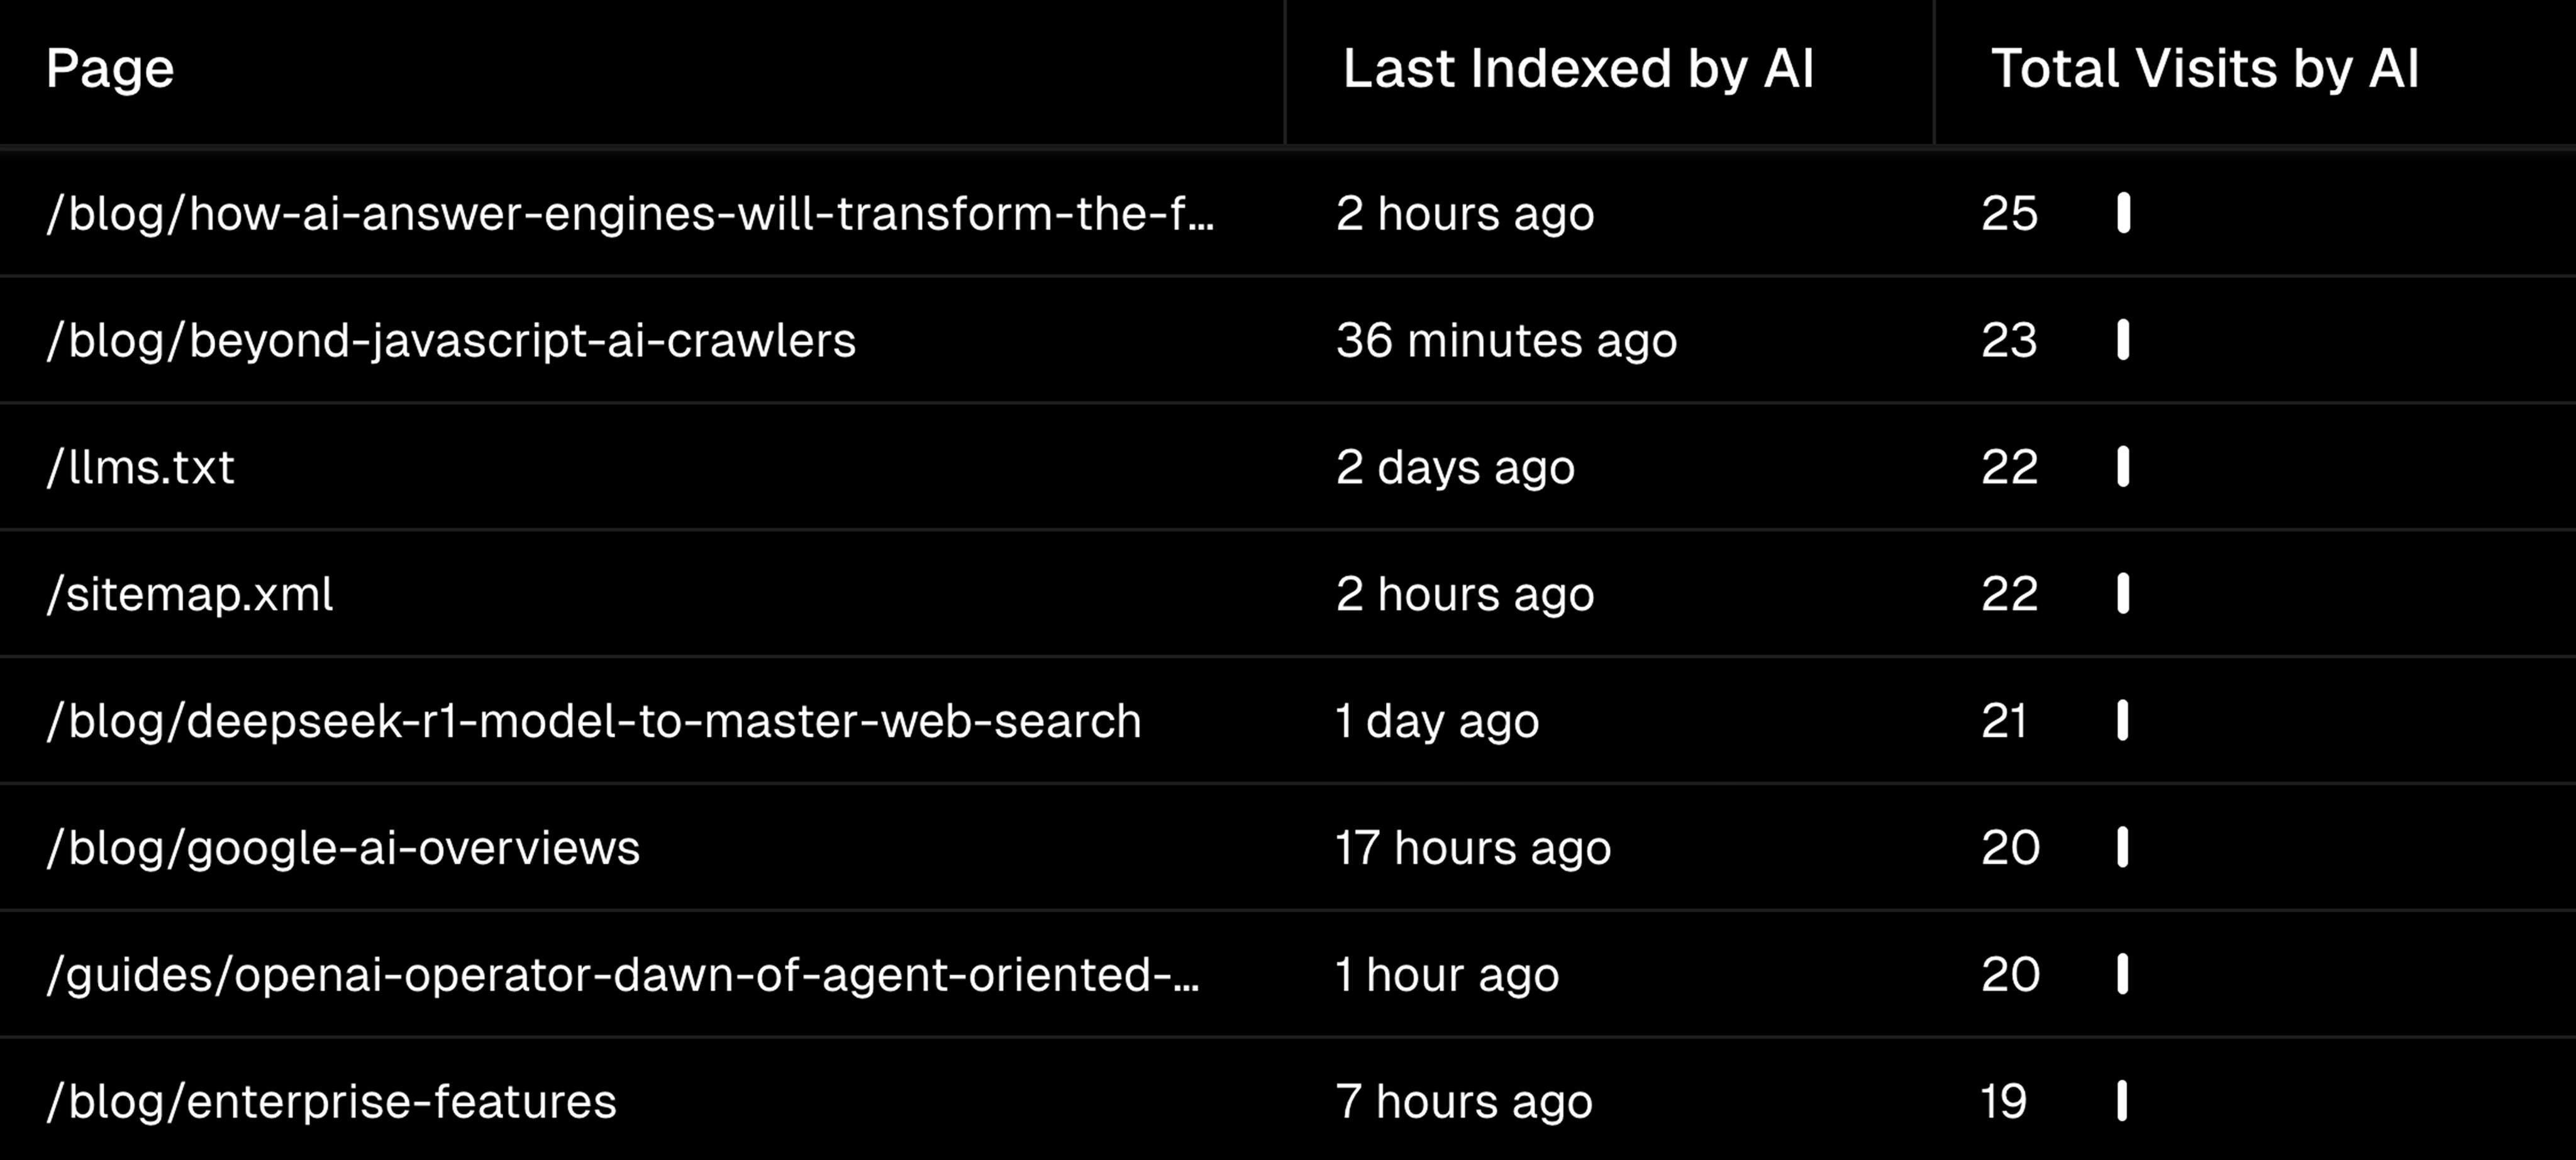
Task: Sort by Total Visits by AI header
Action: (2204, 69)
